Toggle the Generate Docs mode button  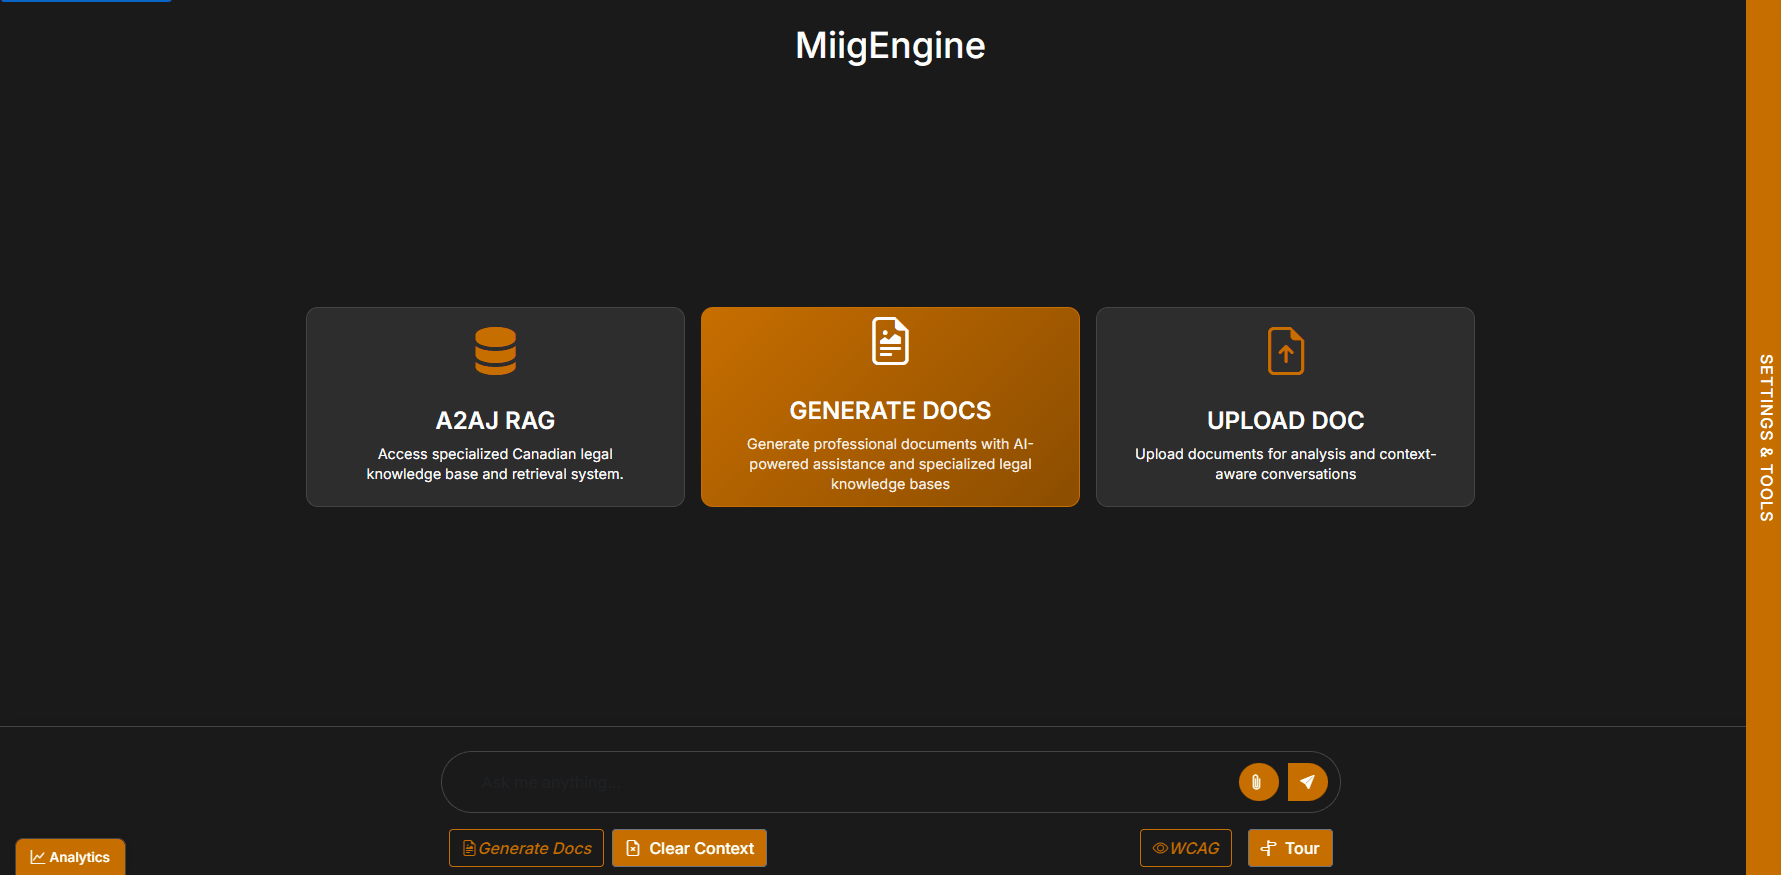point(526,848)
